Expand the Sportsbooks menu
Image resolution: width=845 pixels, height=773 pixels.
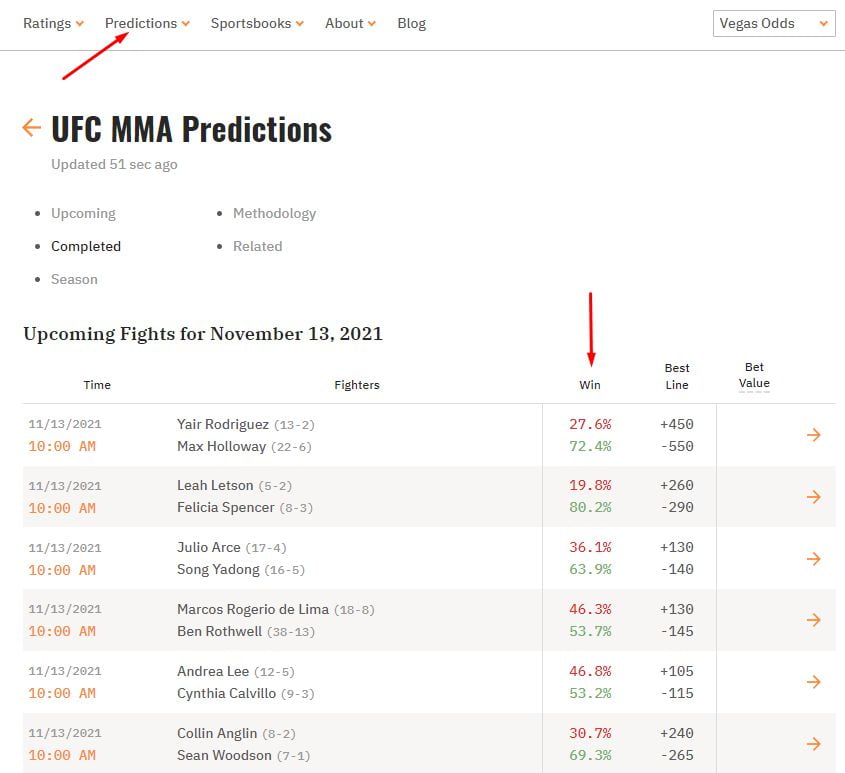(x=257, y=23)
